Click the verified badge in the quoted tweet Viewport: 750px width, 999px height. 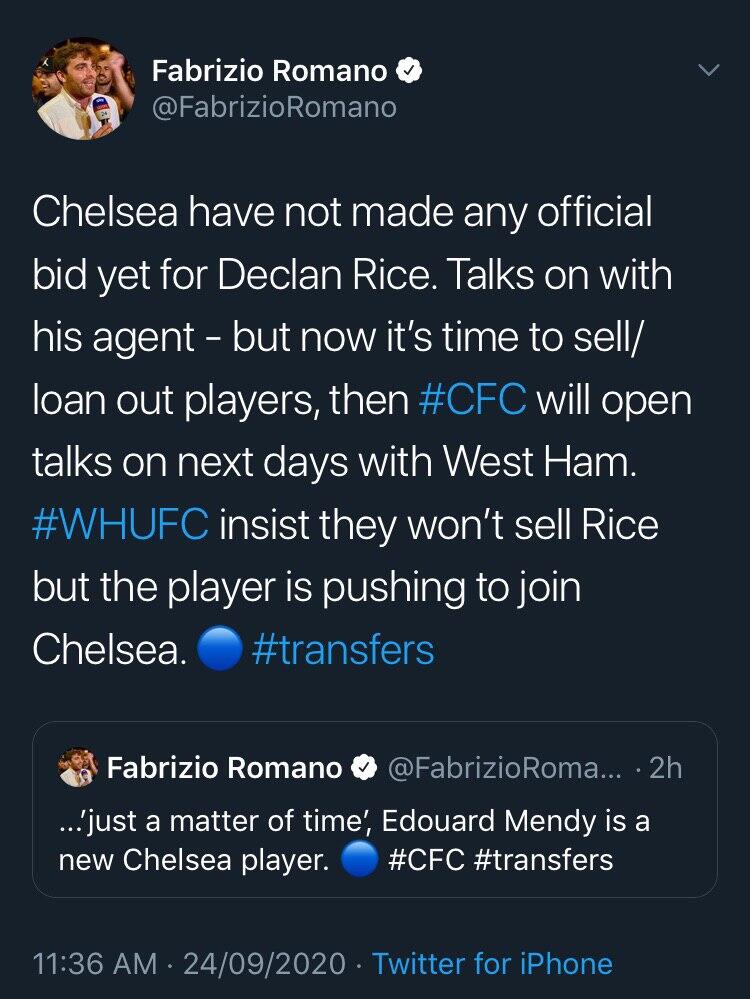364,768
